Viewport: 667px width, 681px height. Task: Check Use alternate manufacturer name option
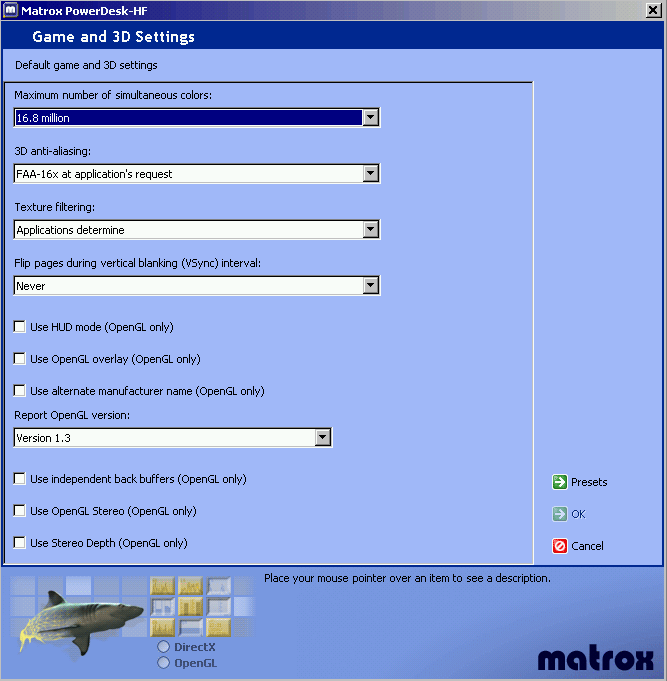pos(20,391)
